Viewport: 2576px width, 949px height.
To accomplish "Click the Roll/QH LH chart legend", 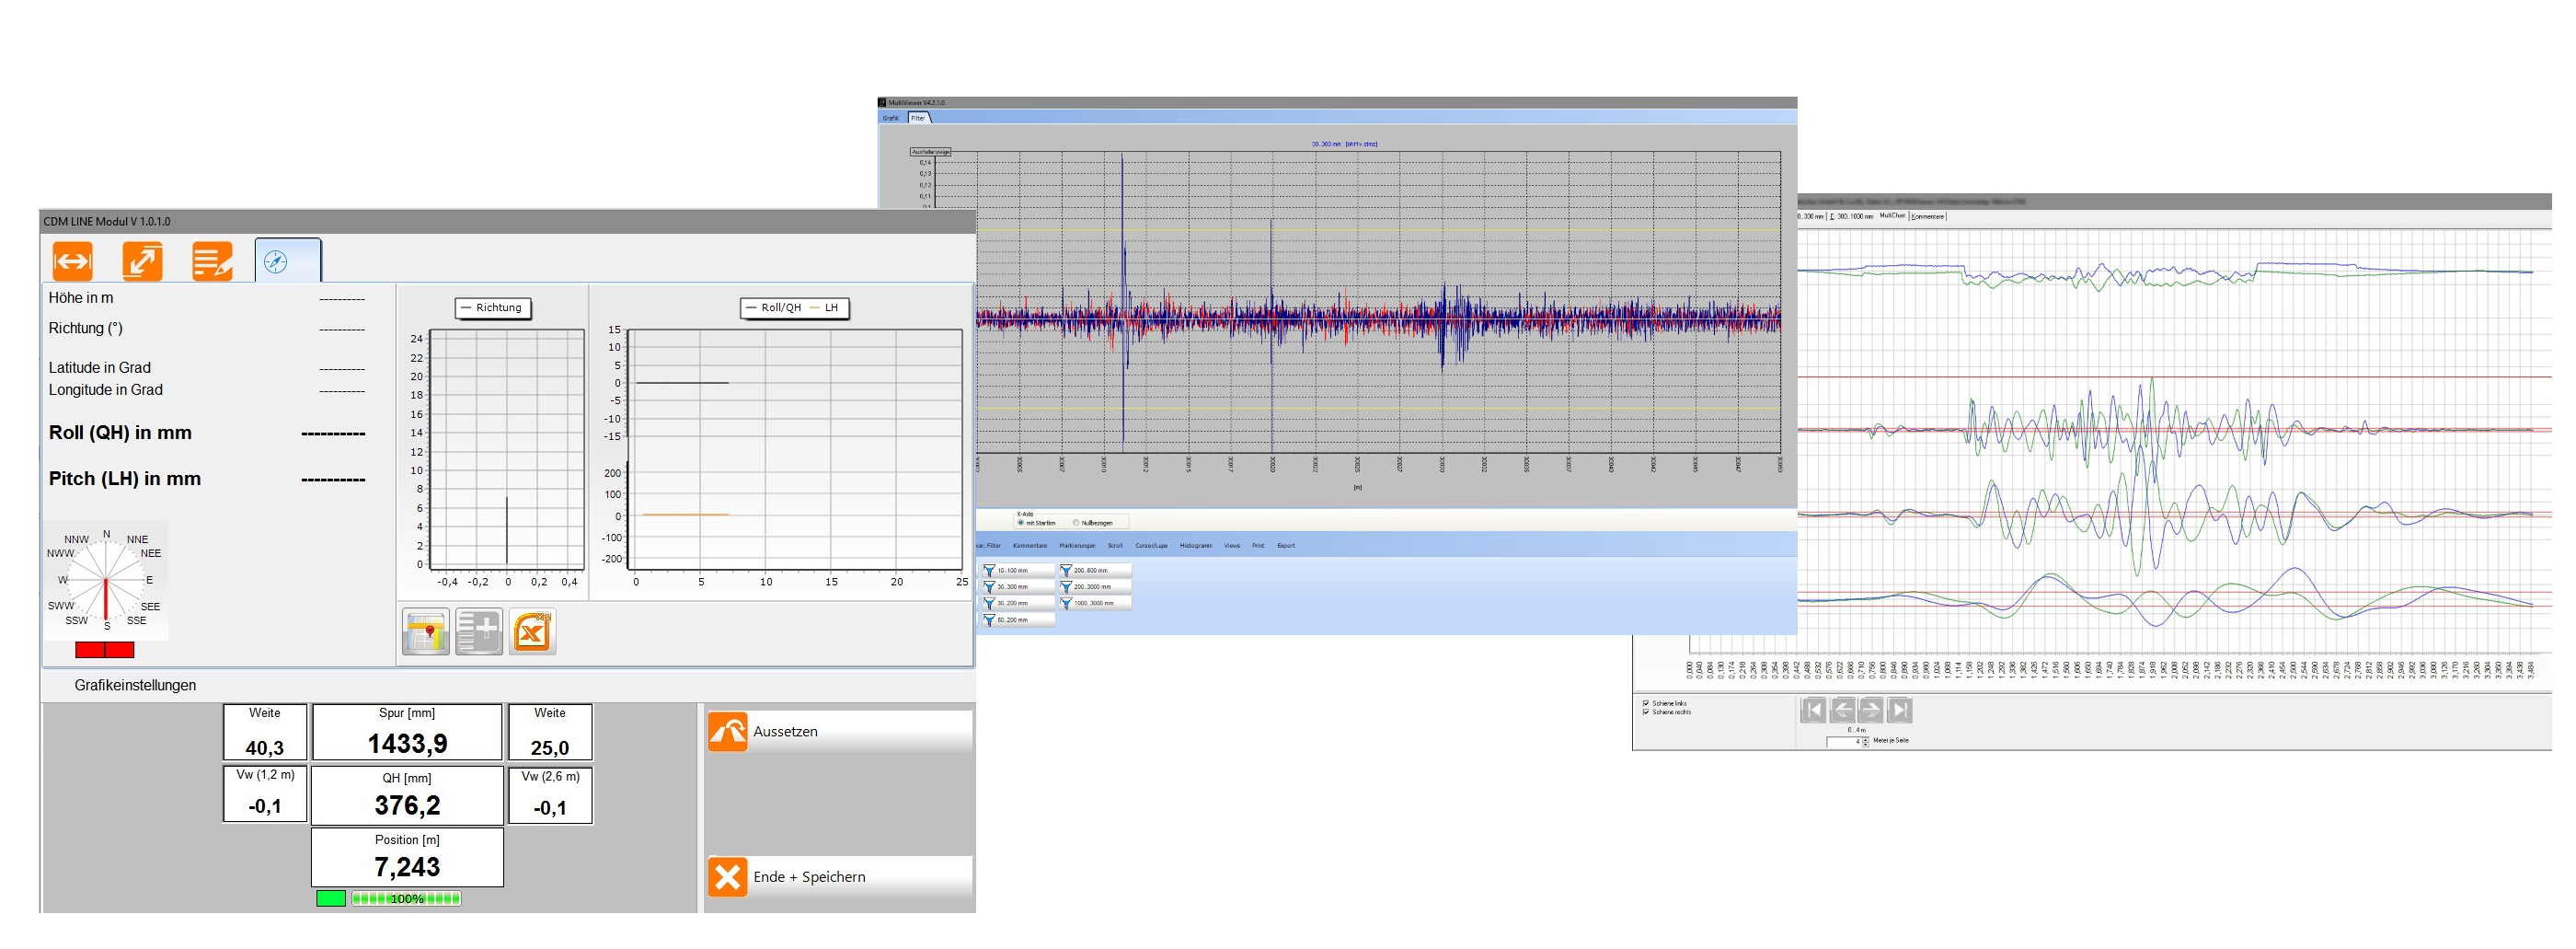I will coord(795,308).
